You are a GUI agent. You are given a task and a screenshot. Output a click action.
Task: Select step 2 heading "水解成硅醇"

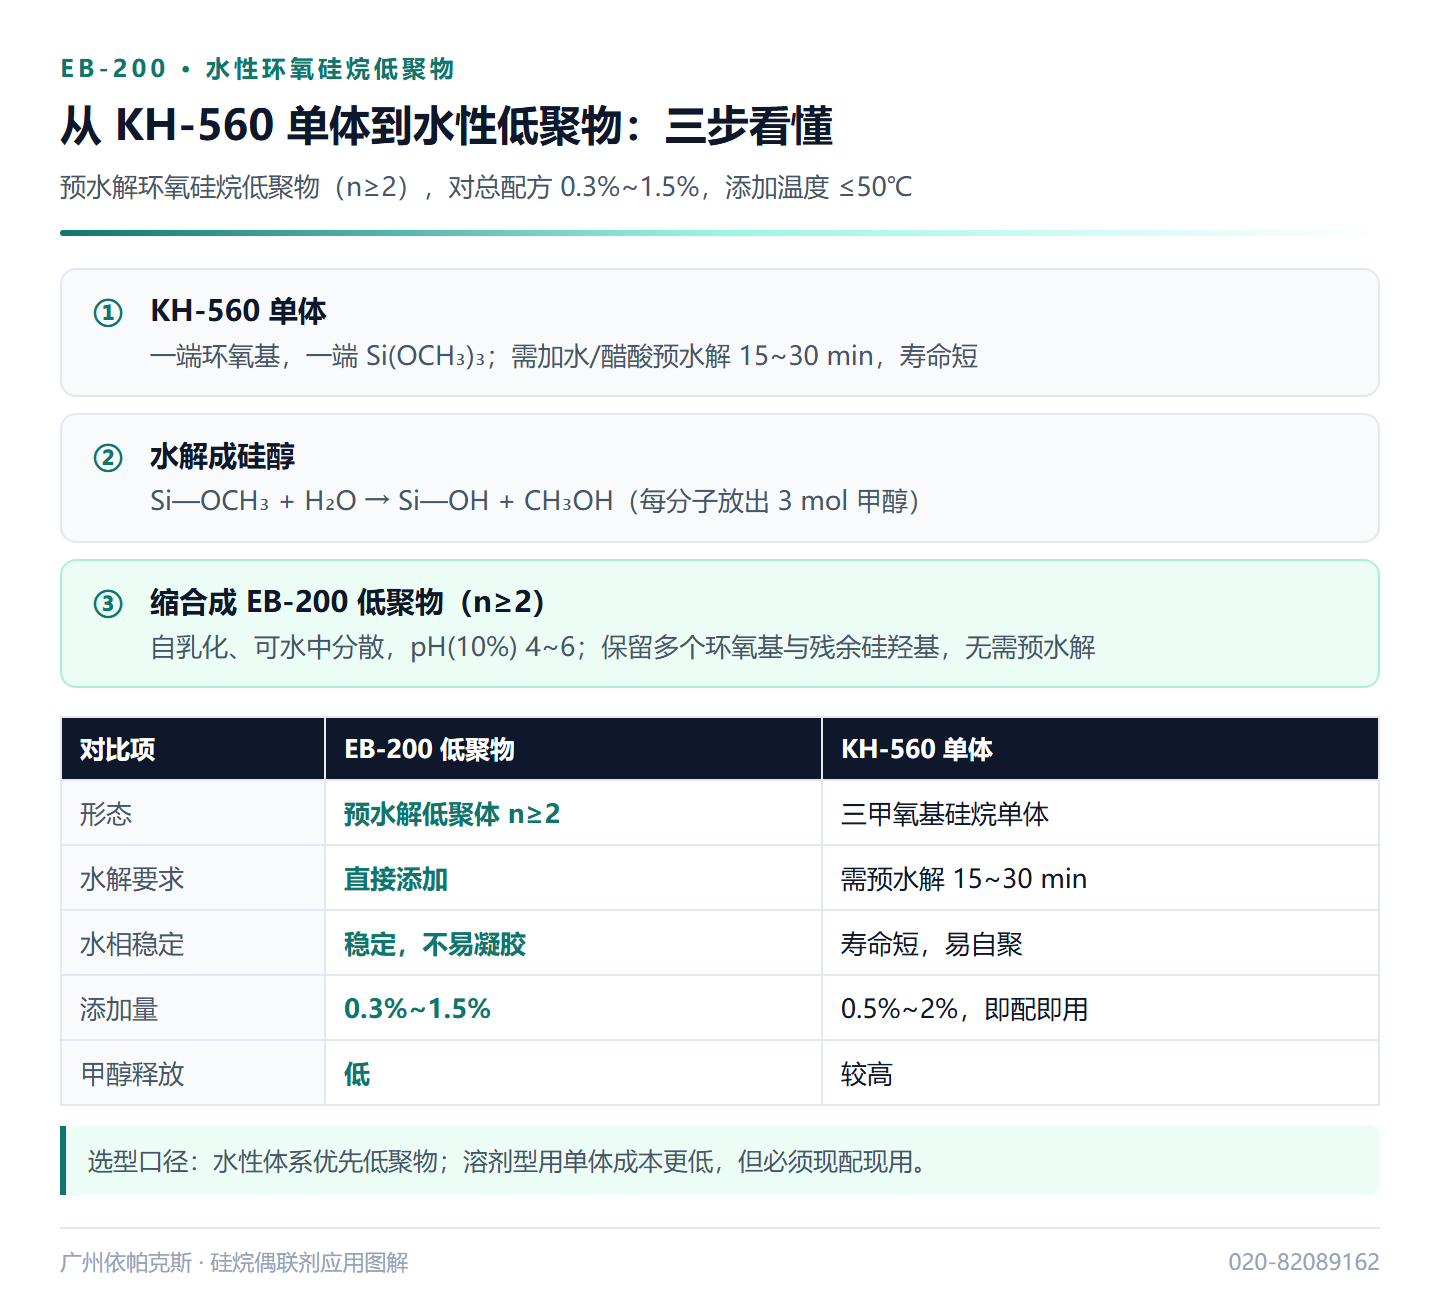pyautogui.click(x=222, y=457)
